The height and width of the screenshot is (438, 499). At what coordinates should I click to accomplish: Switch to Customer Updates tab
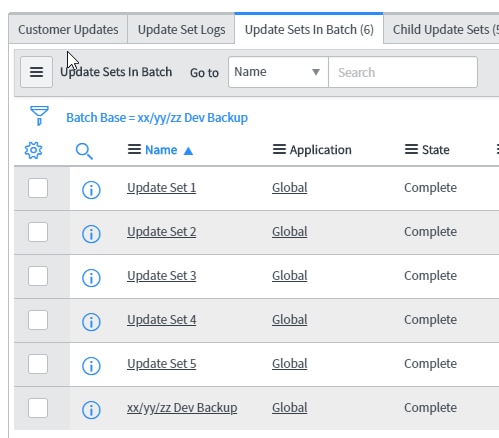tap(68, 29)
